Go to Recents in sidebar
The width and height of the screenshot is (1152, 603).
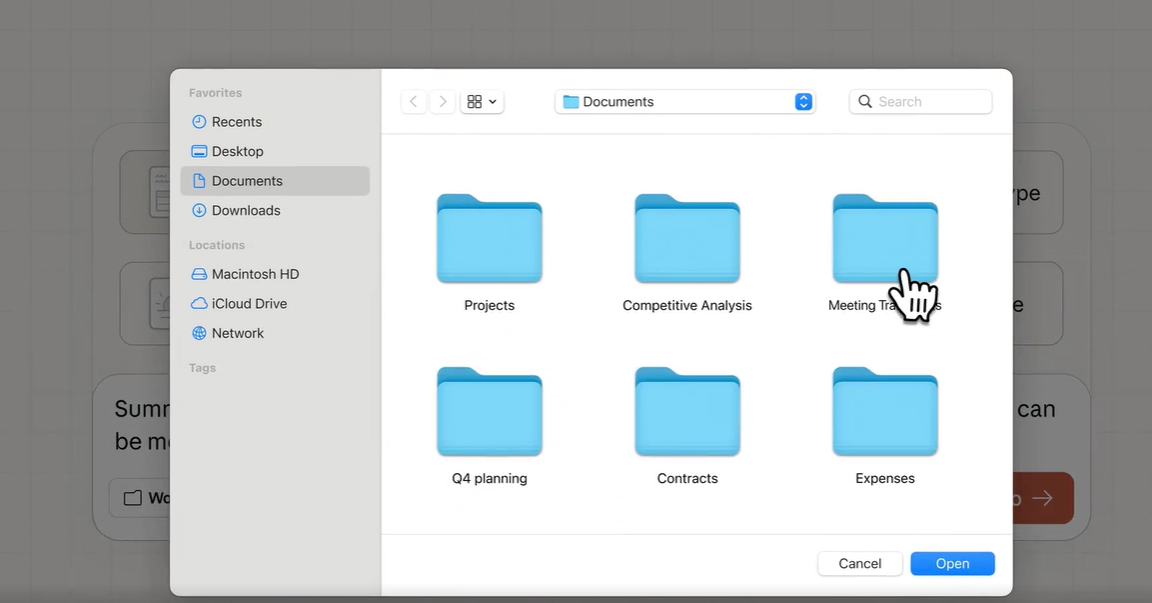236,122
